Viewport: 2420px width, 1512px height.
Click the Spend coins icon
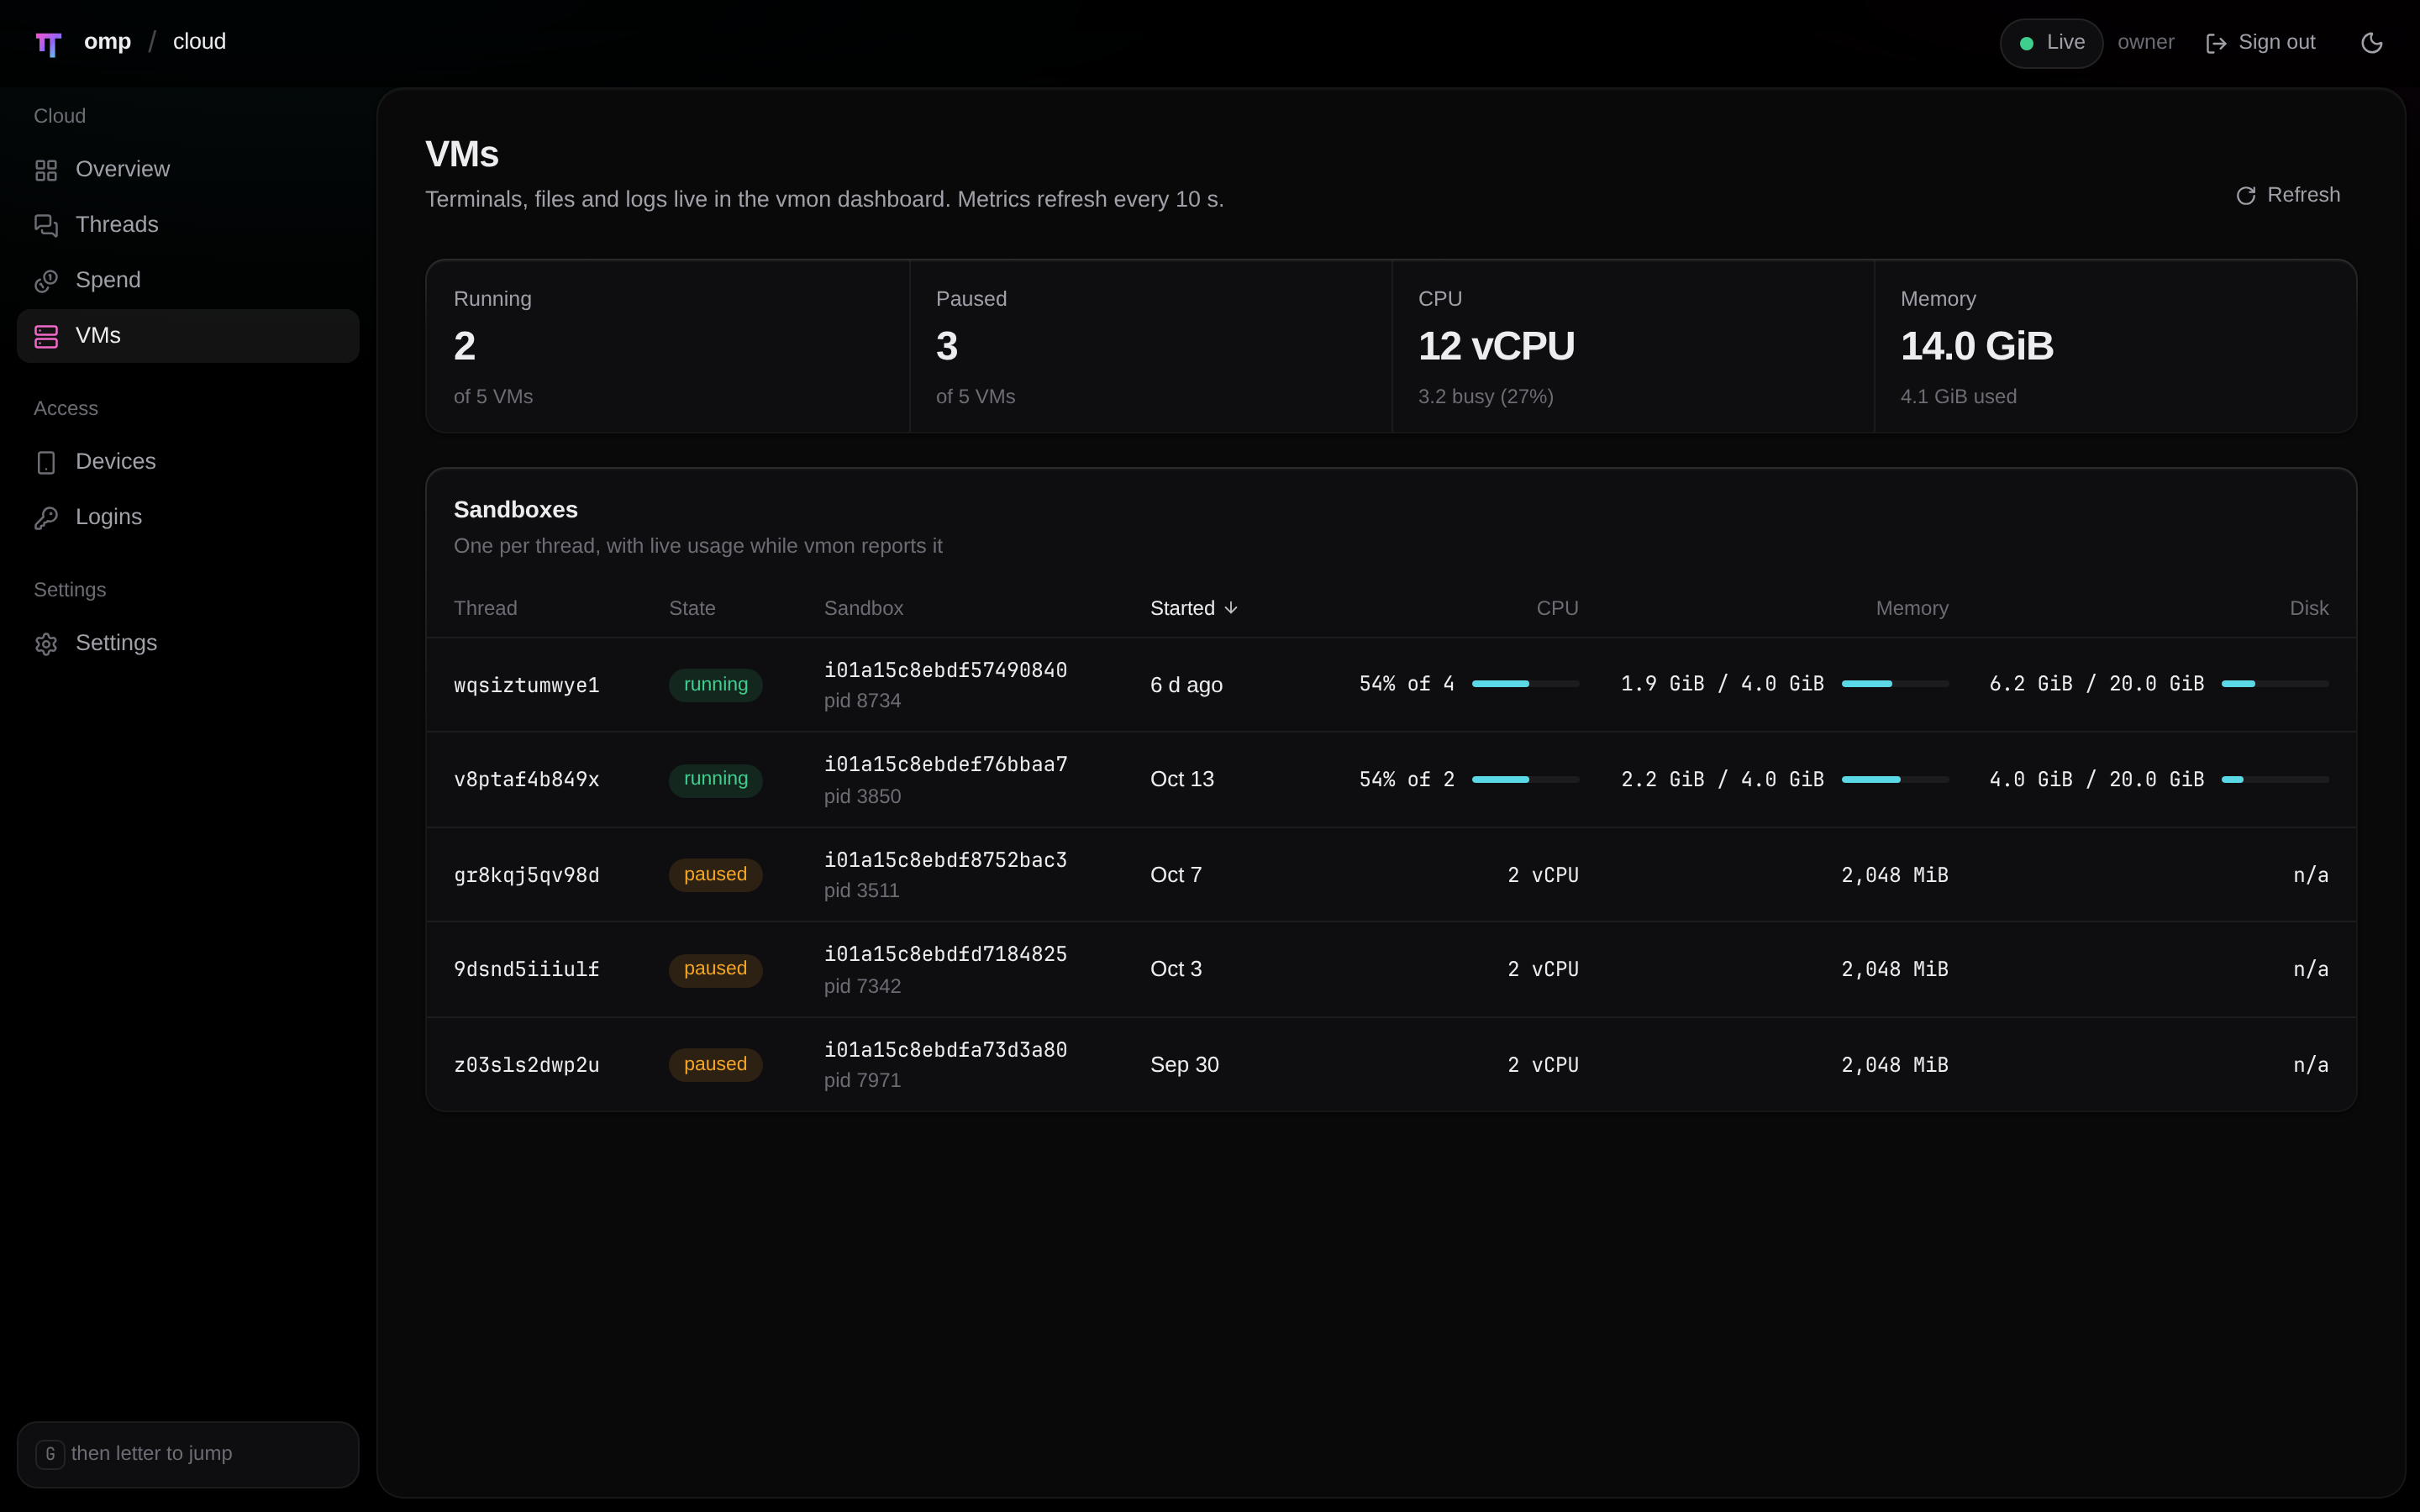coord(46,281)
